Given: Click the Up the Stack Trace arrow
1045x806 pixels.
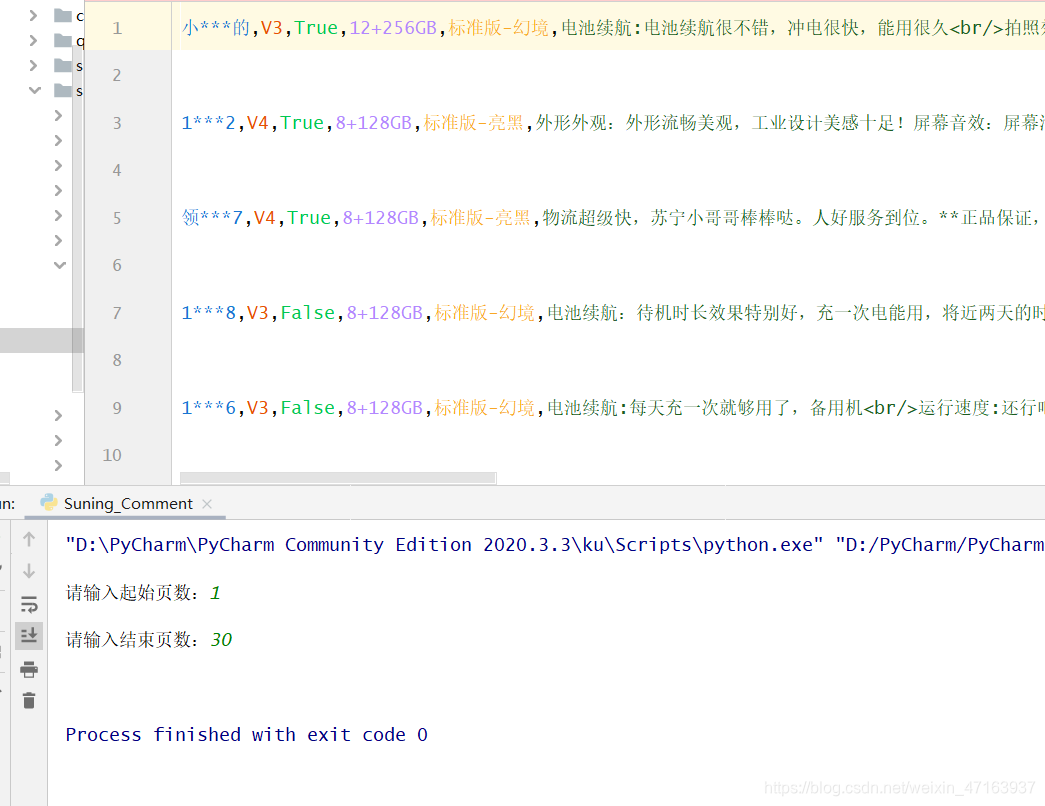Looking at the screenshot, I should point(29,539).
